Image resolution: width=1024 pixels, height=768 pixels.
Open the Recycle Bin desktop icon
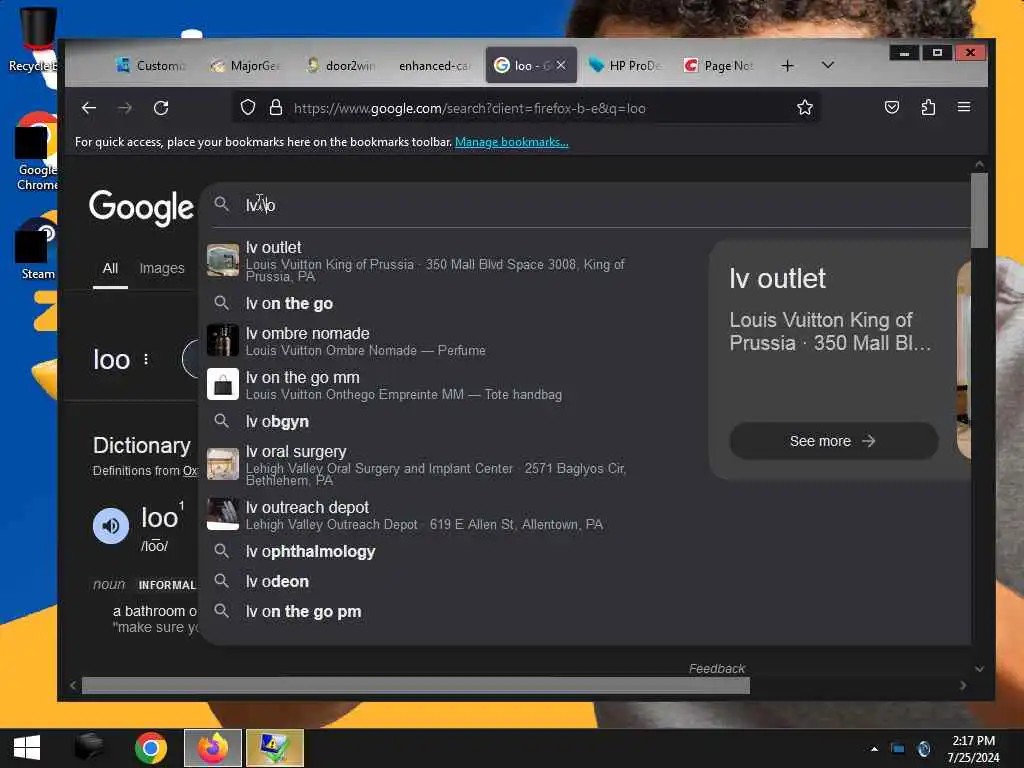tap(33, 40)
